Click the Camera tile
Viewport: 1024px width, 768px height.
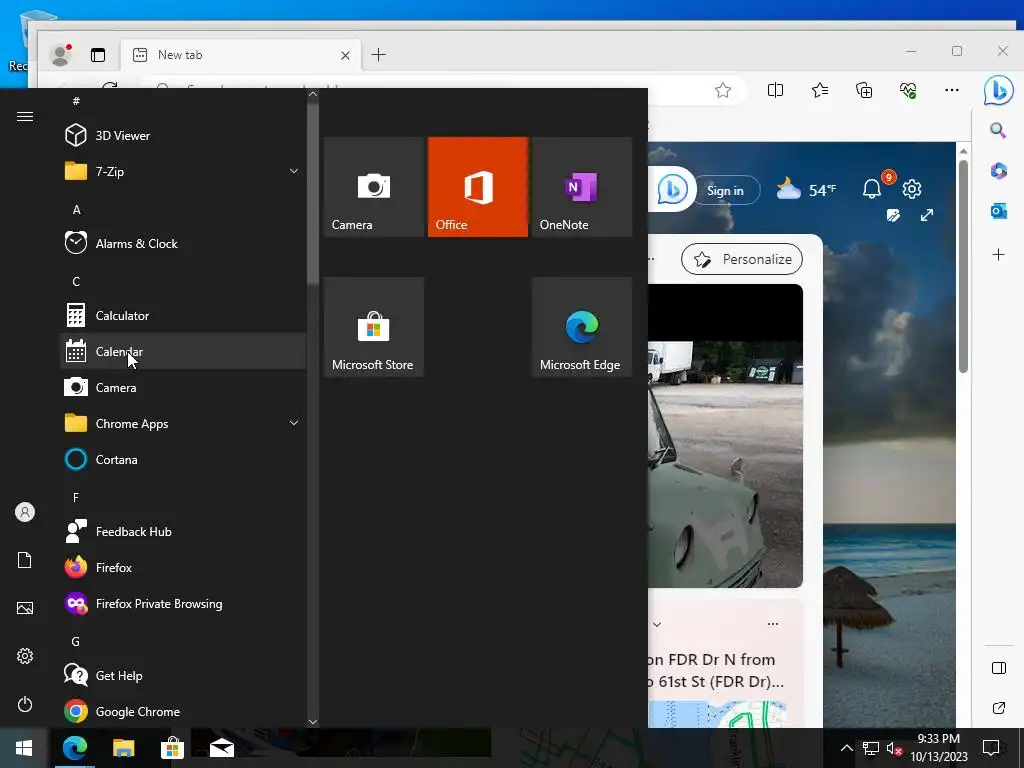pyautogui.click(x=374, y=187)
